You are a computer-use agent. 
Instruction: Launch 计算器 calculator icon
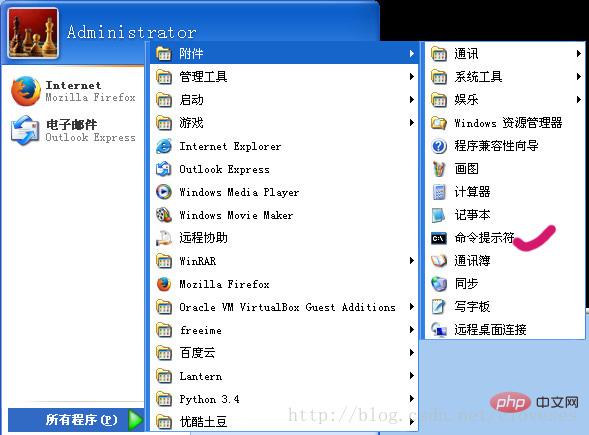point(439,192)
